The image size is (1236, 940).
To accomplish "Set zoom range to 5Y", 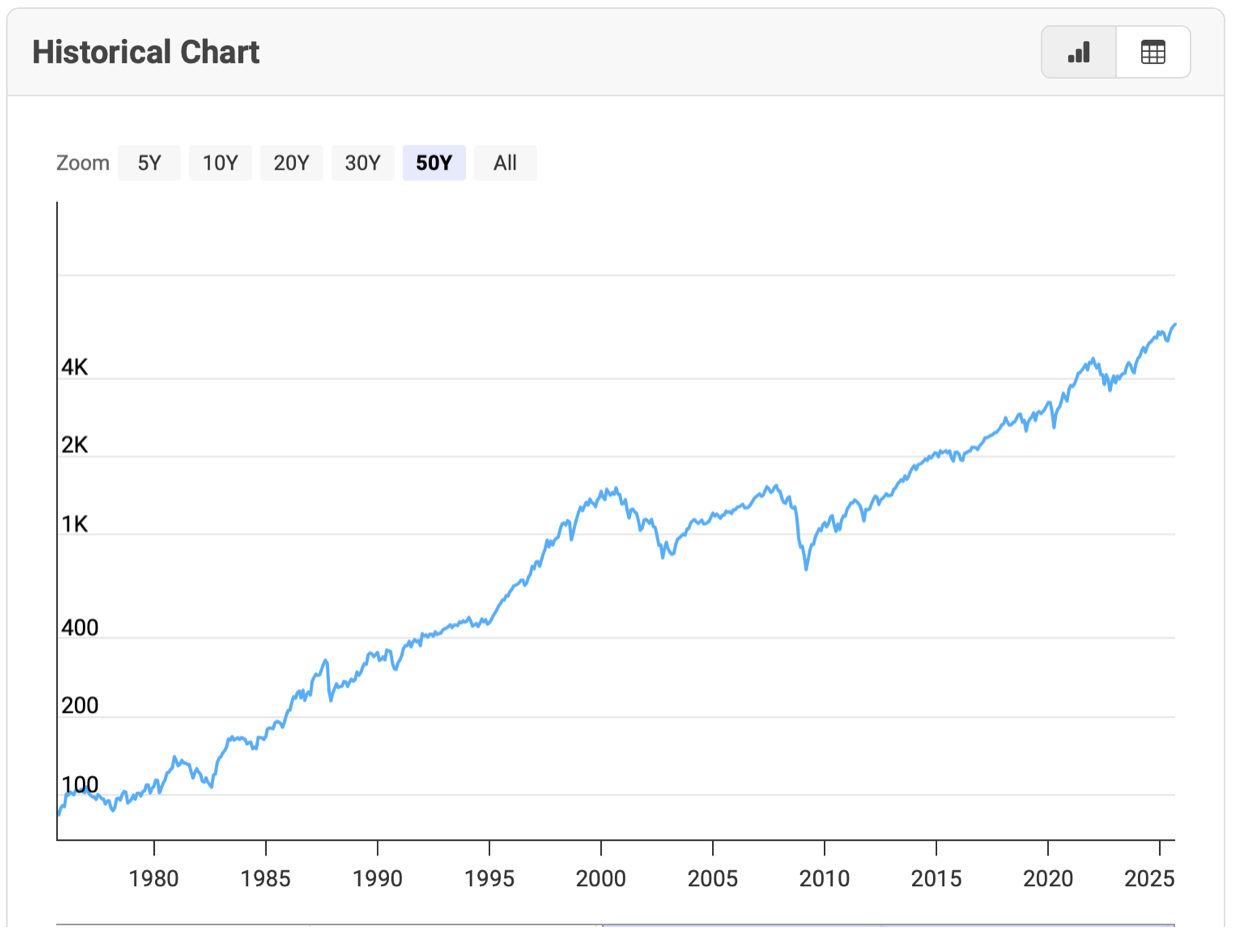I will tap(149, 163).
